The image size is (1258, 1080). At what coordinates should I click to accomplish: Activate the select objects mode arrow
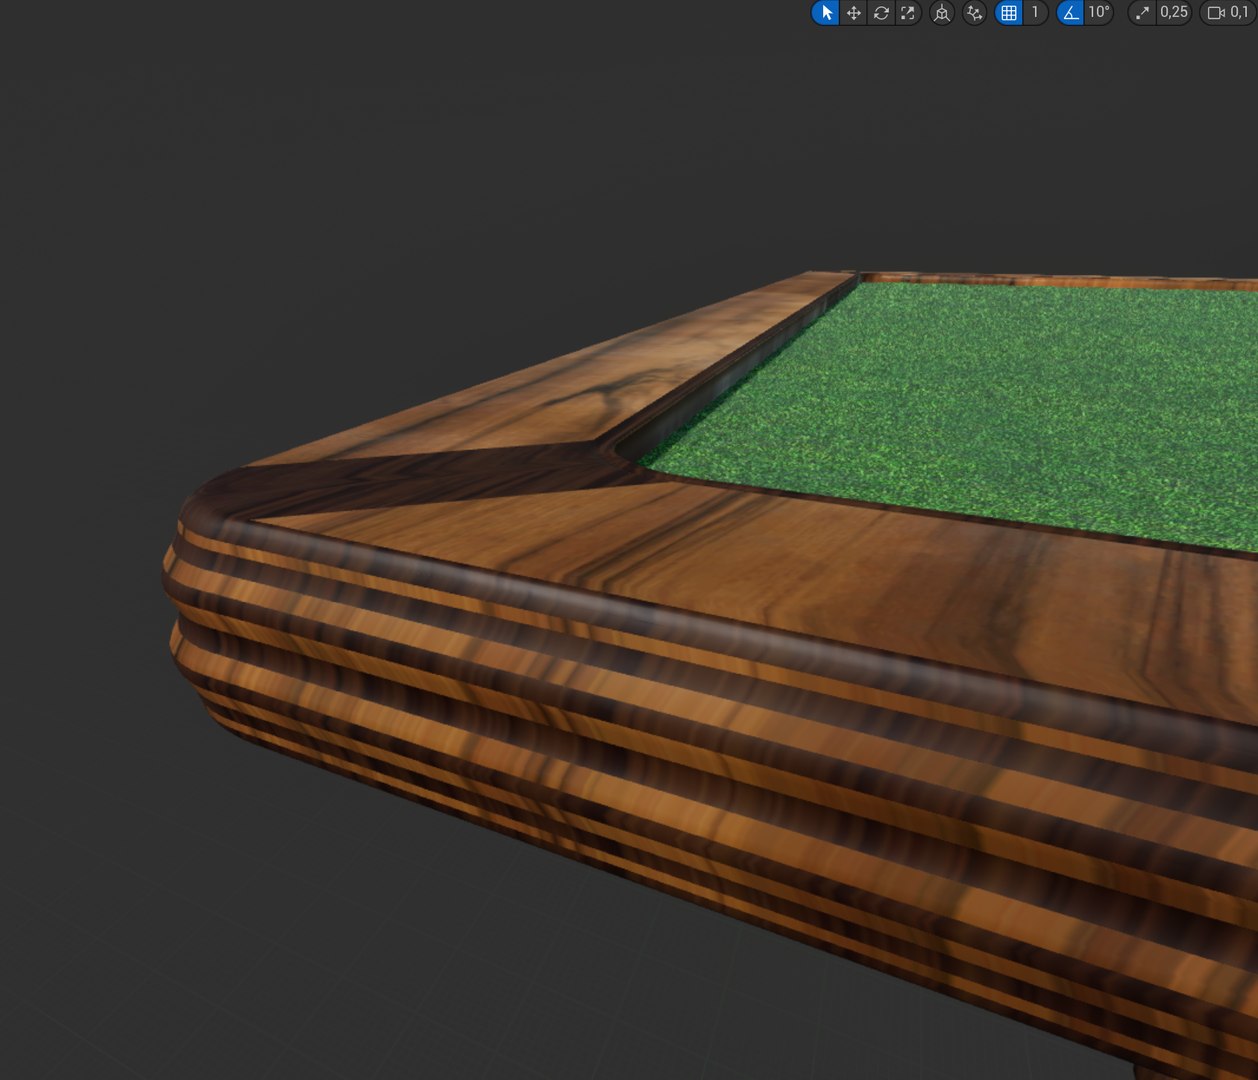pyautogui.click(x=826, y=13)
